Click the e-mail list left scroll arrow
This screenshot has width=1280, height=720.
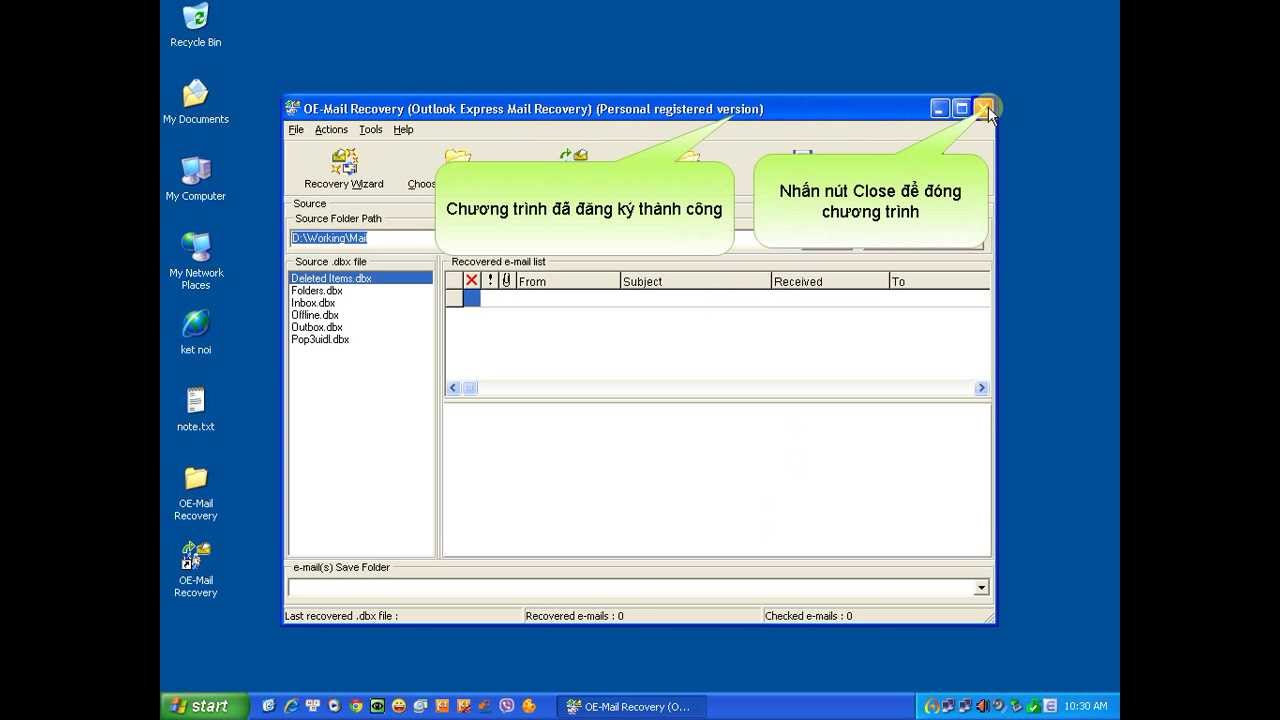(x=453, y=388)
